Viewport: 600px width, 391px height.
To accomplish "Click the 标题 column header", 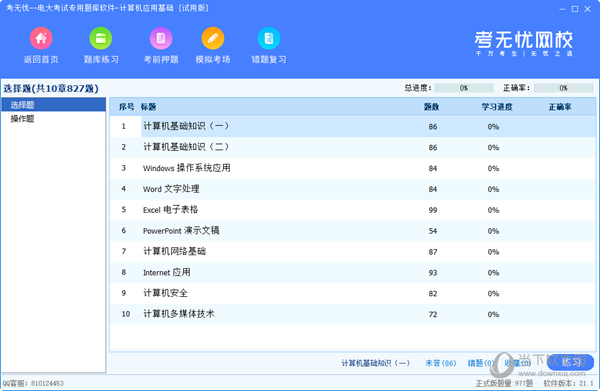I will coord(148,107).
